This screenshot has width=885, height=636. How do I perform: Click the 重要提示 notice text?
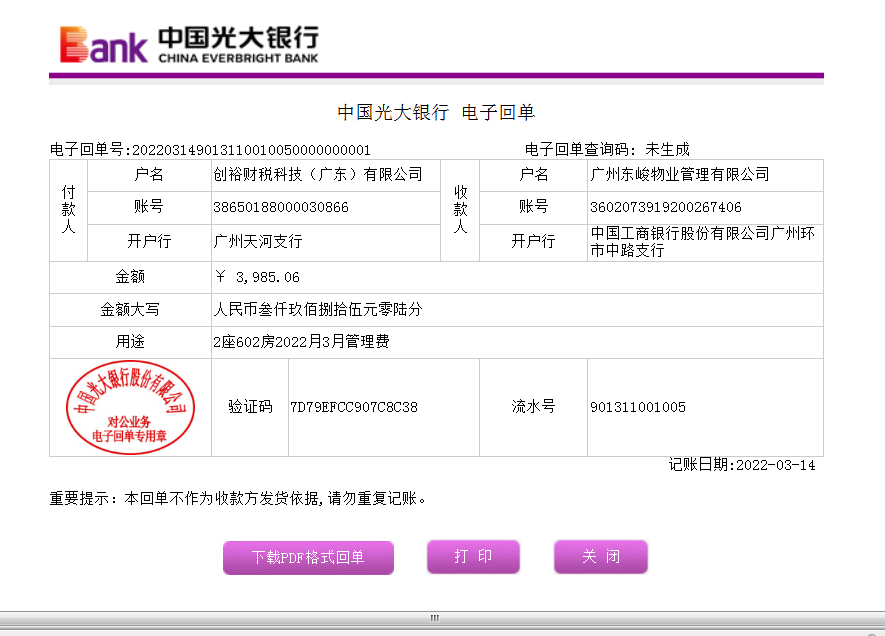(x=240, y=497)
